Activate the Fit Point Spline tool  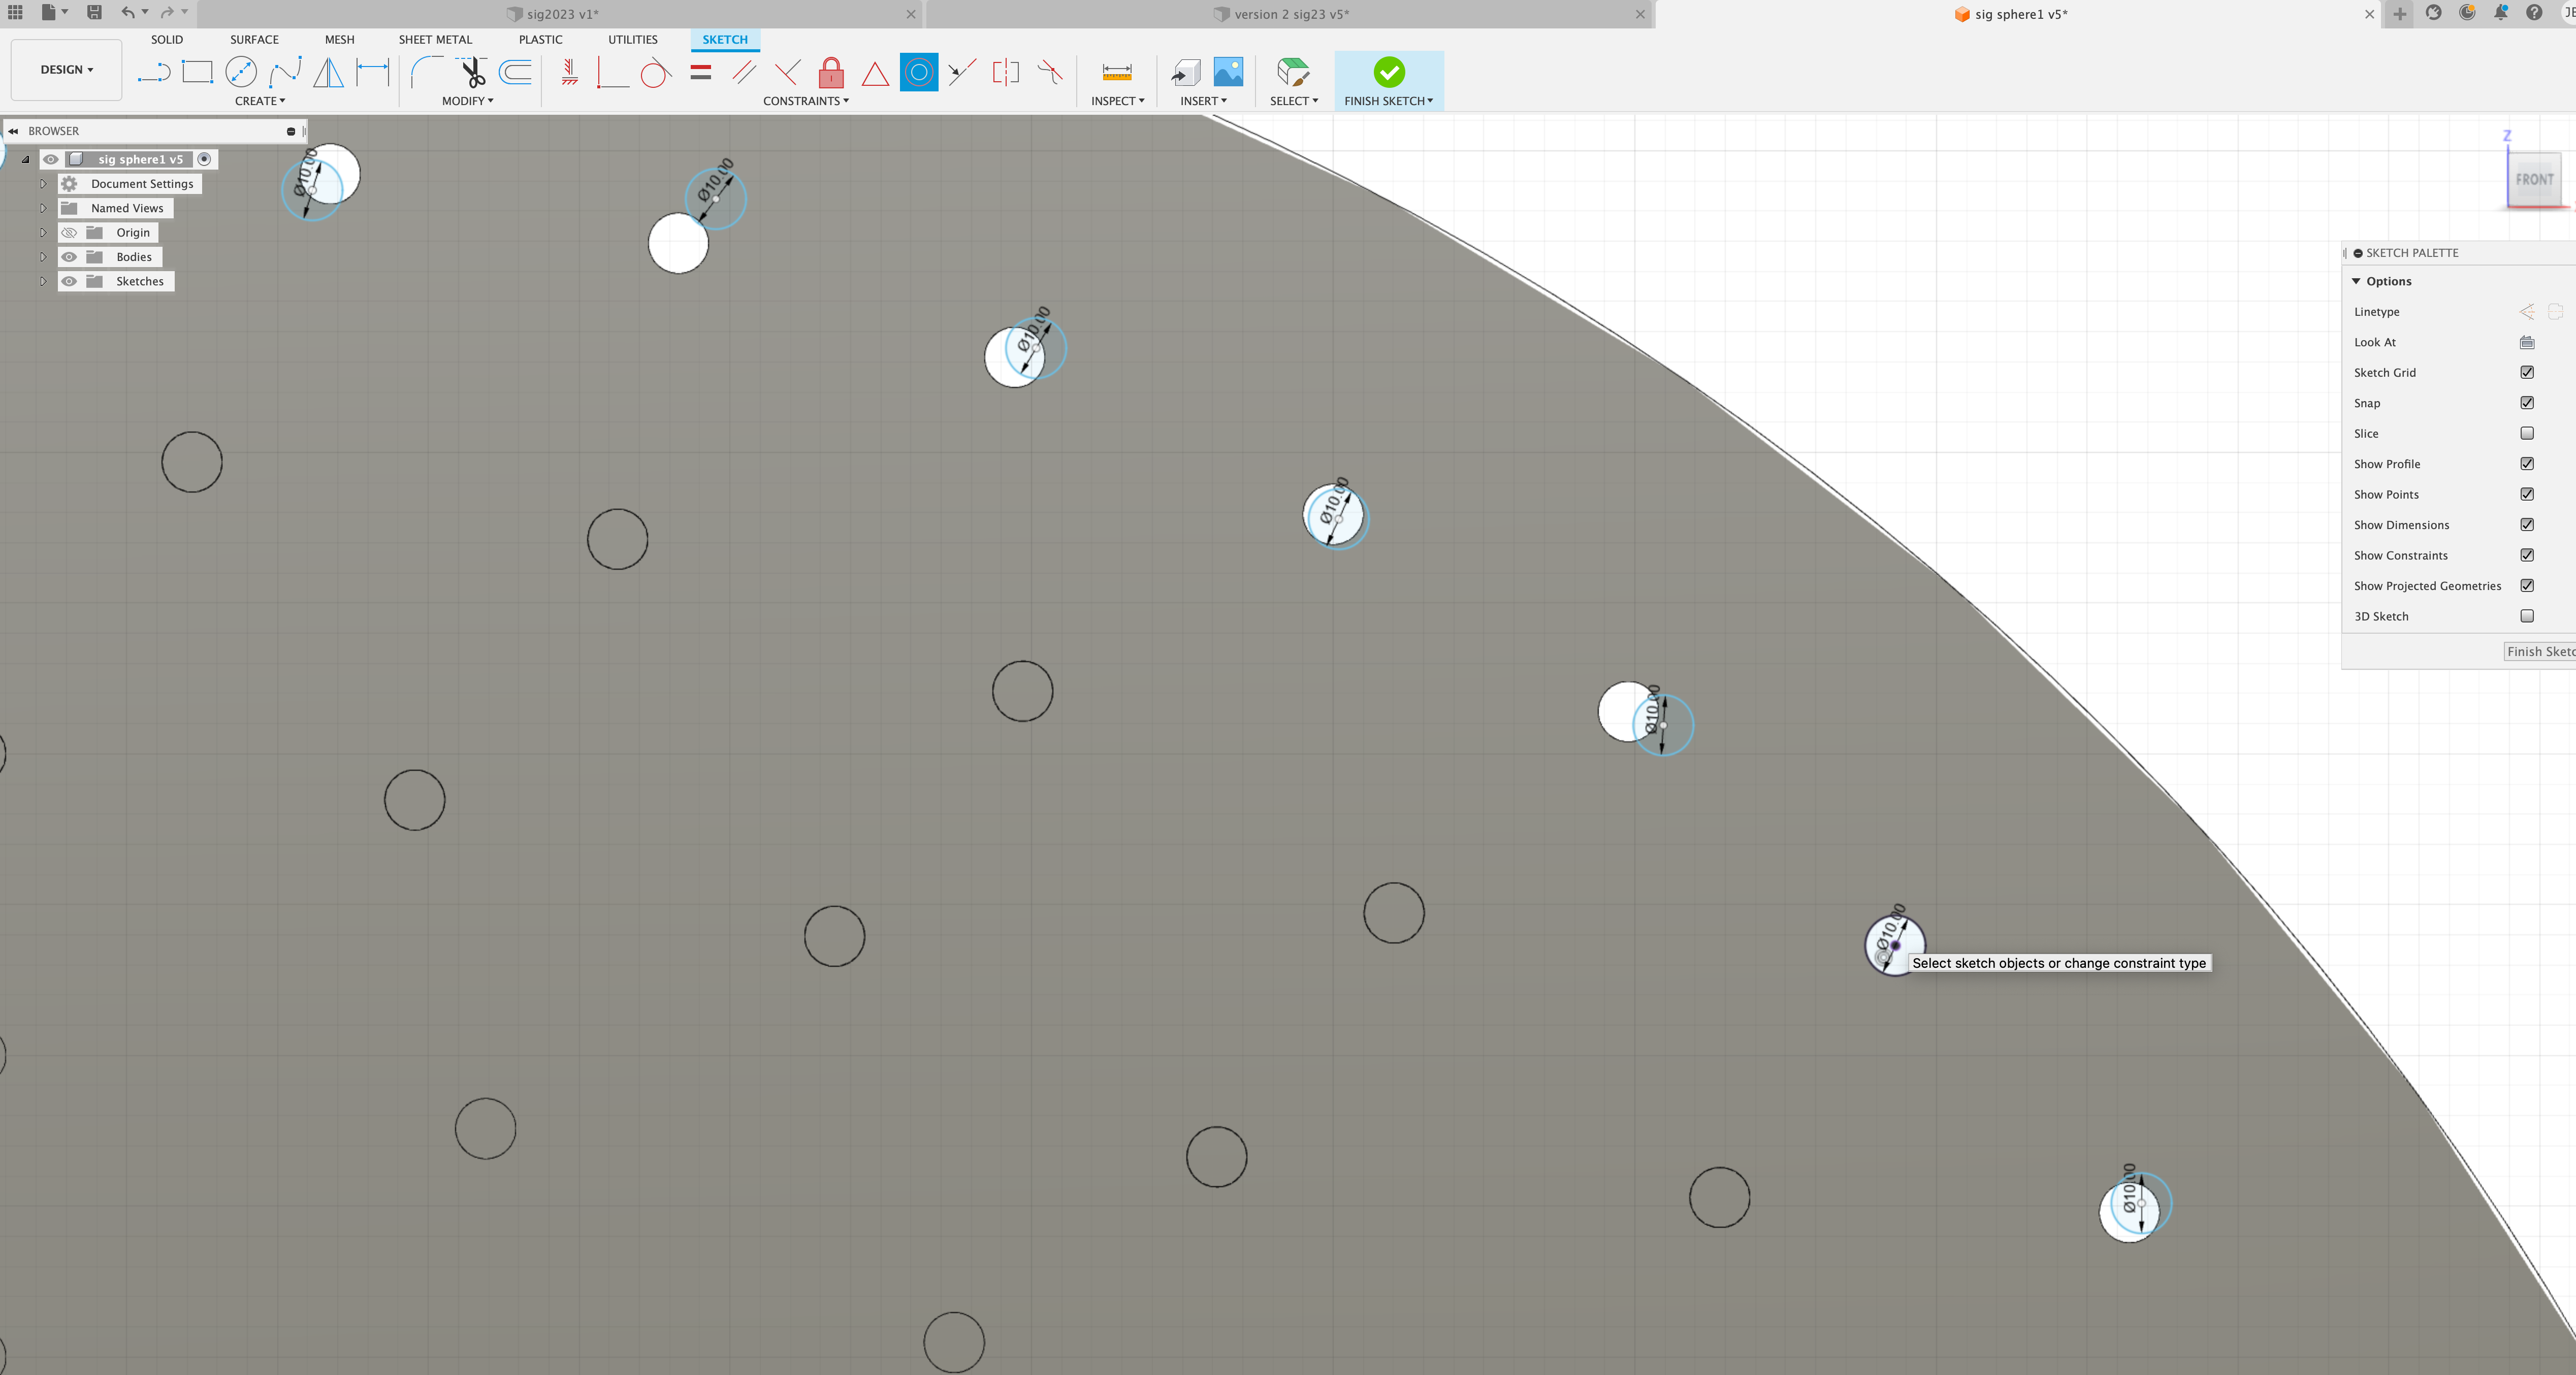tap(285, 72)
